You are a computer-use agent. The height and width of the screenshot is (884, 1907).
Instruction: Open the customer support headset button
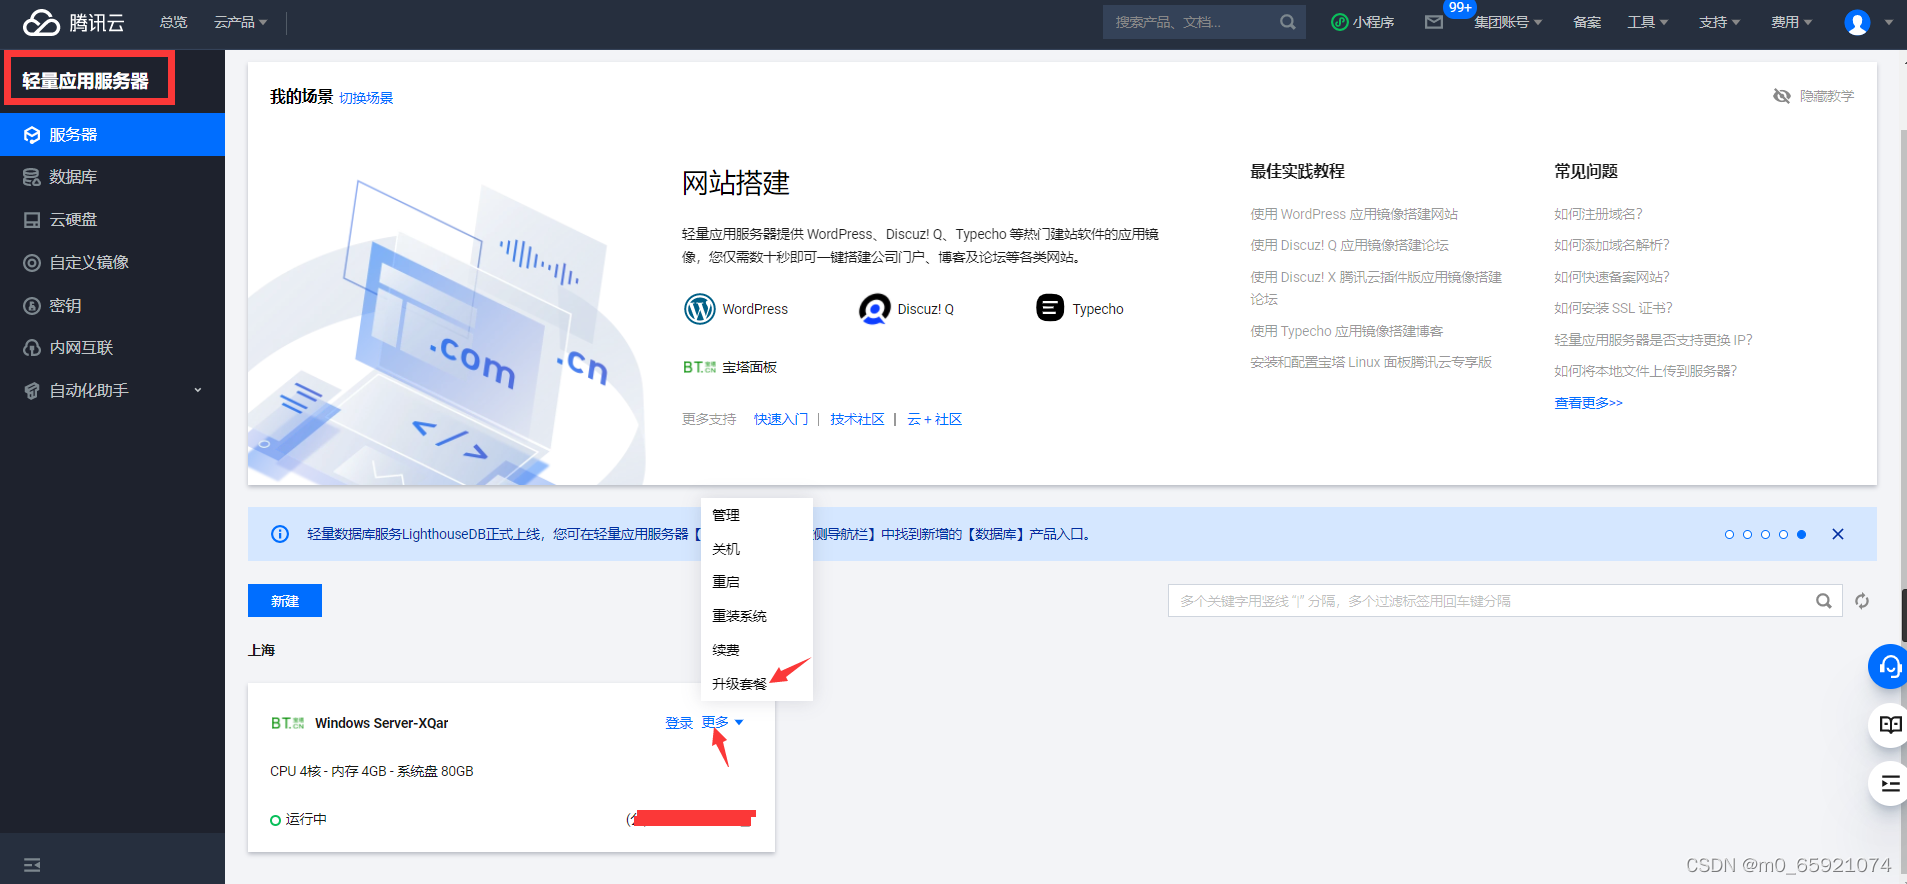click(1889, 666)
